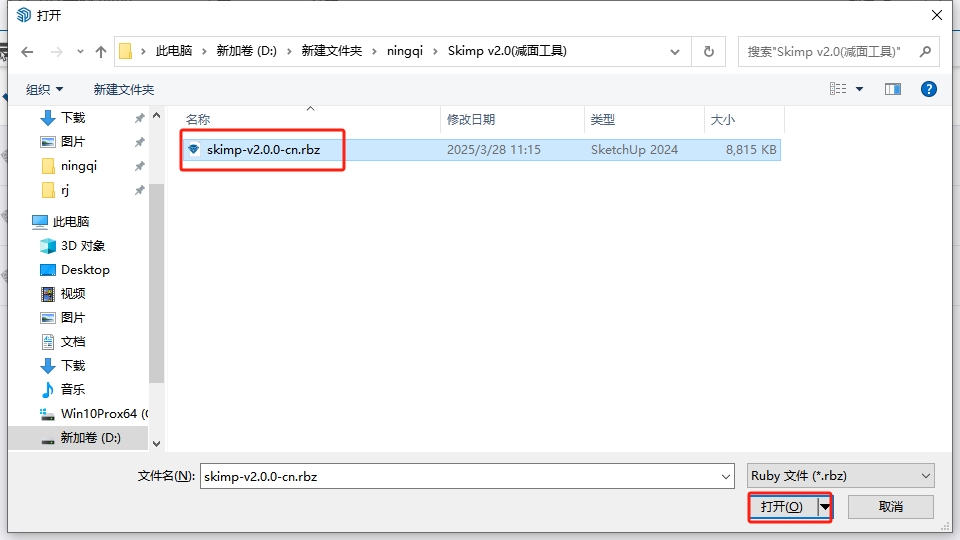
Task: Open Win10Prox64 drive in sidebar
Action: click(x=93, y=413)
